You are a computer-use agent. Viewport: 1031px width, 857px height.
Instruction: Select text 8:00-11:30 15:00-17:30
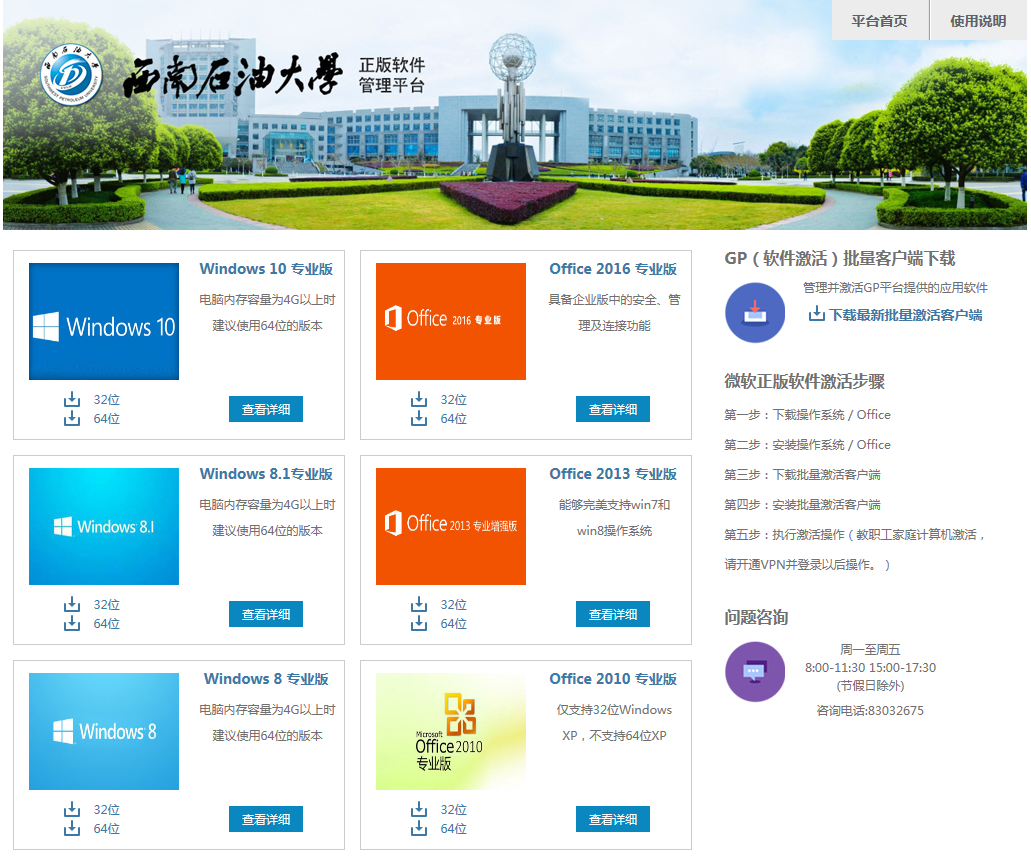tap(870, 668)
